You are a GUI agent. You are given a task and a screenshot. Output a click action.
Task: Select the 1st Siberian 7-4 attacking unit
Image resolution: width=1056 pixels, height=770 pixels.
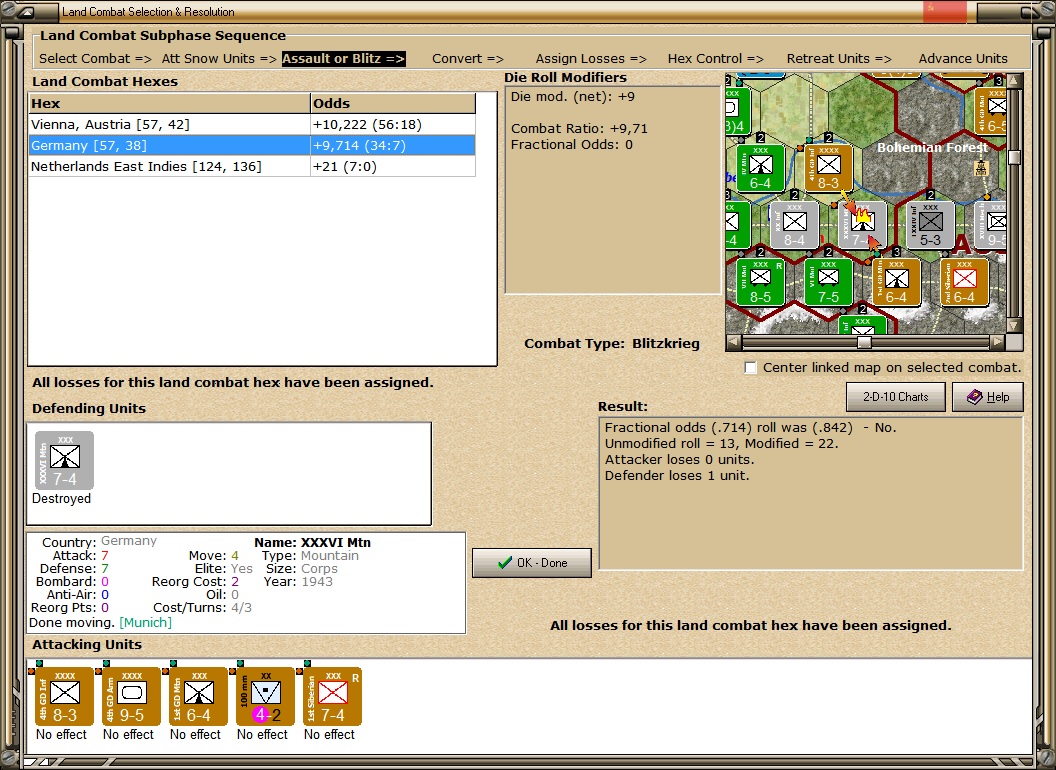333,697
